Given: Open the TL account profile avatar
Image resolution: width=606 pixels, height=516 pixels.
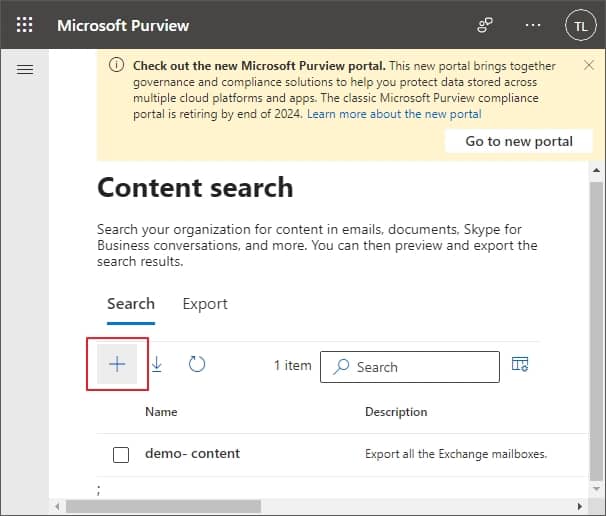Looking at the screenshot, I should click(x=580, y=26).
